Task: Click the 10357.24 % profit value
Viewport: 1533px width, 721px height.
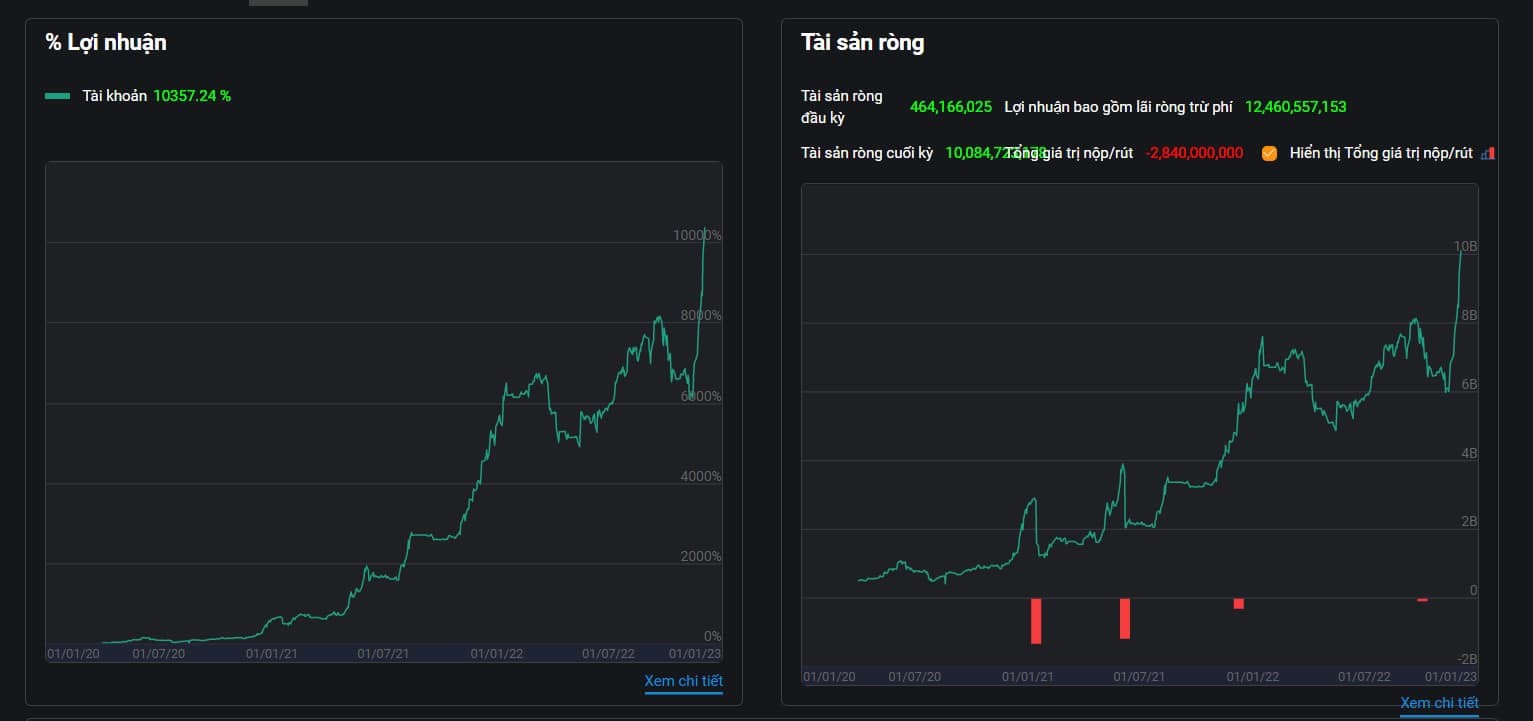Action: pyautogui.click(x=192, y=96)
